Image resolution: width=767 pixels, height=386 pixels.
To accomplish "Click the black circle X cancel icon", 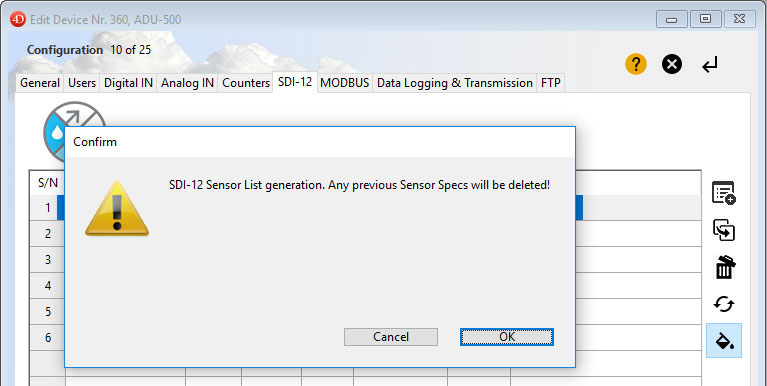I will (672, 64).
